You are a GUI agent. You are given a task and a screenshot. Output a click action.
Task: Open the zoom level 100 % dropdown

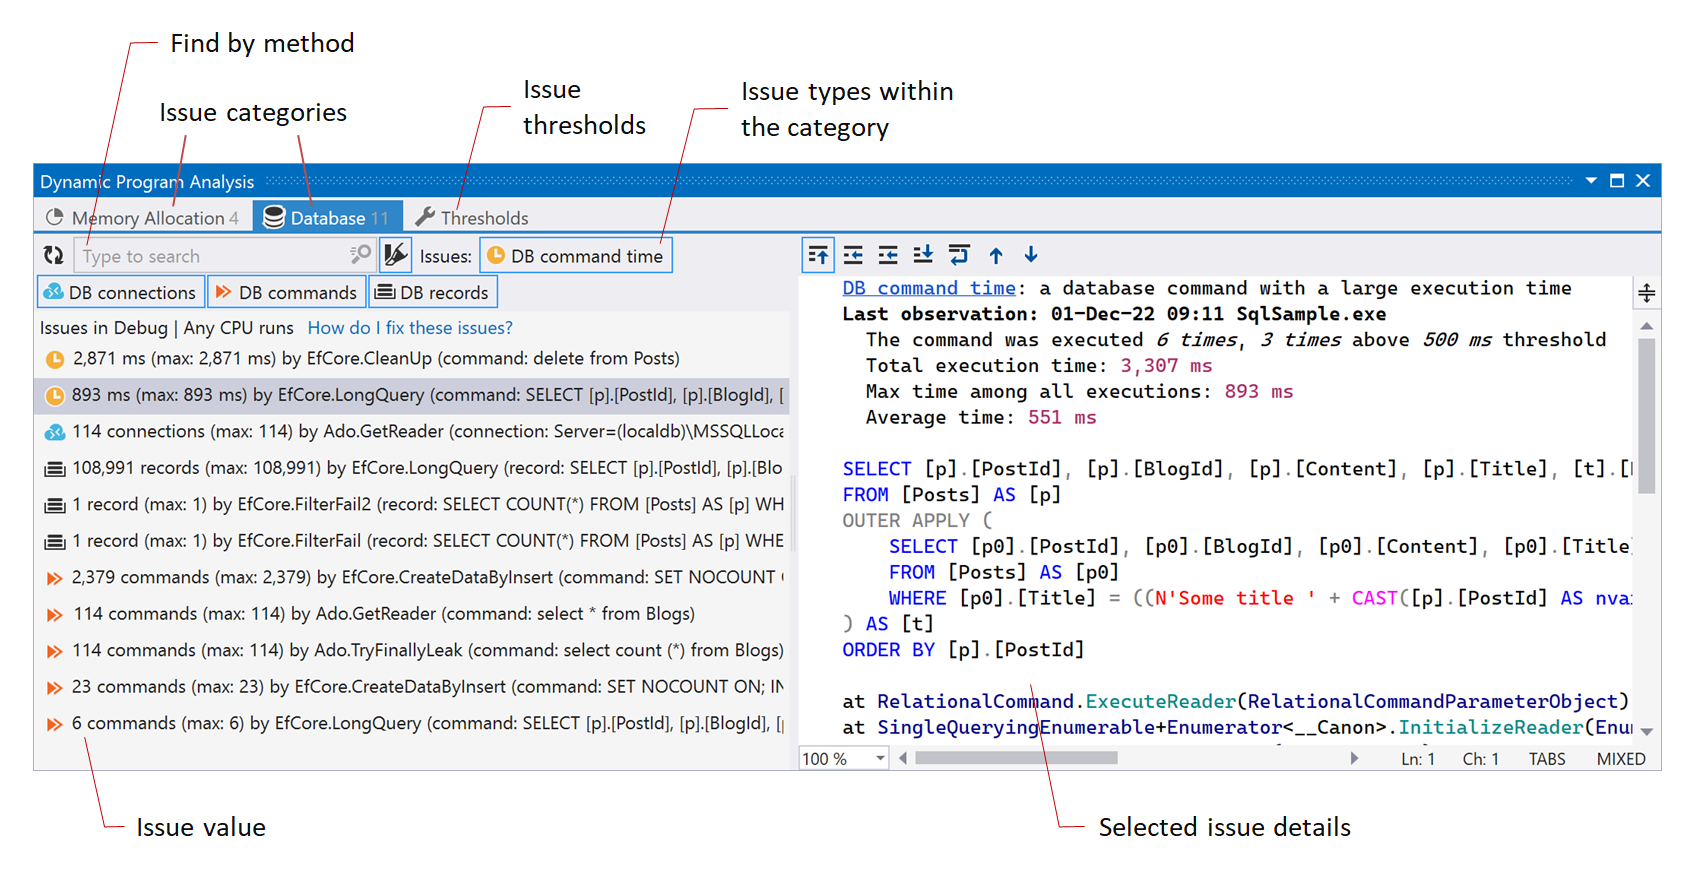880,759
